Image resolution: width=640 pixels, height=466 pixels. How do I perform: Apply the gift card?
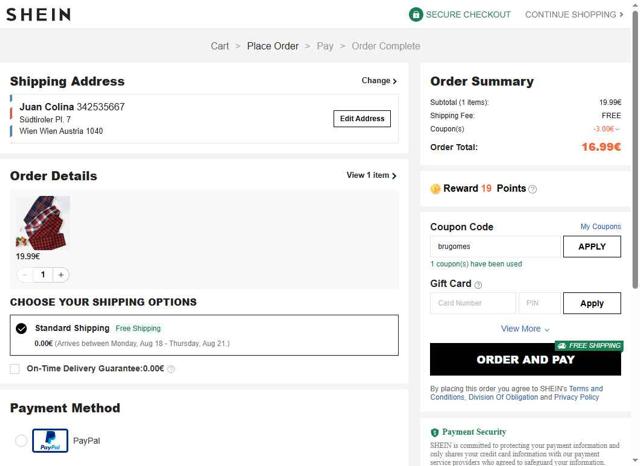(592, 303)
